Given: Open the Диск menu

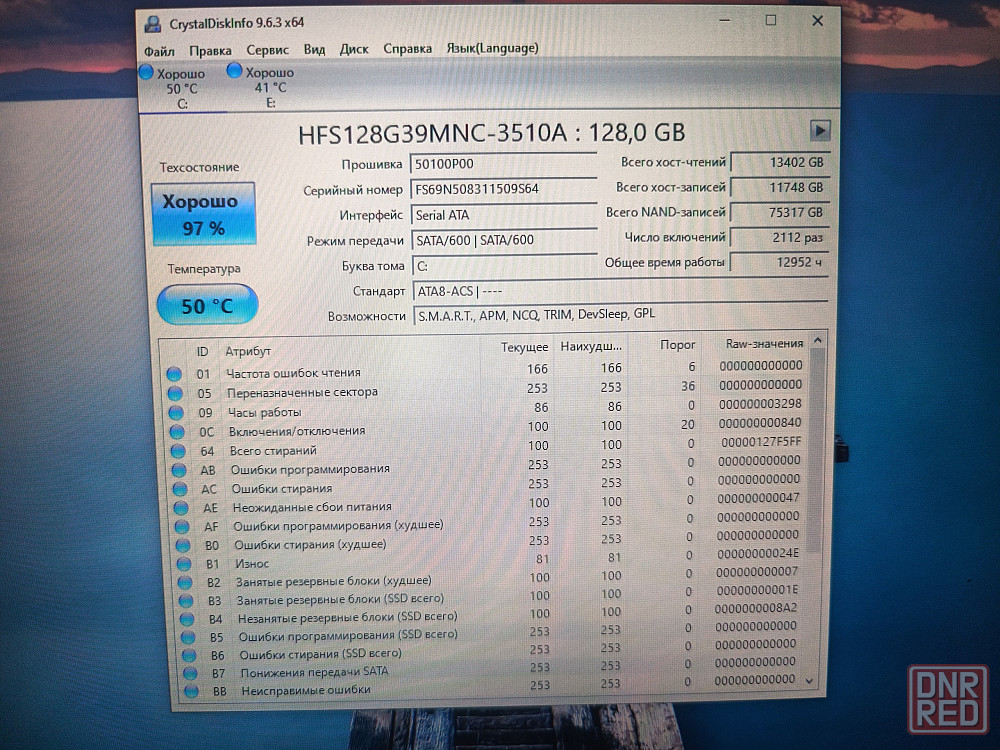Looking at the screenshot, I should (354, 49).
